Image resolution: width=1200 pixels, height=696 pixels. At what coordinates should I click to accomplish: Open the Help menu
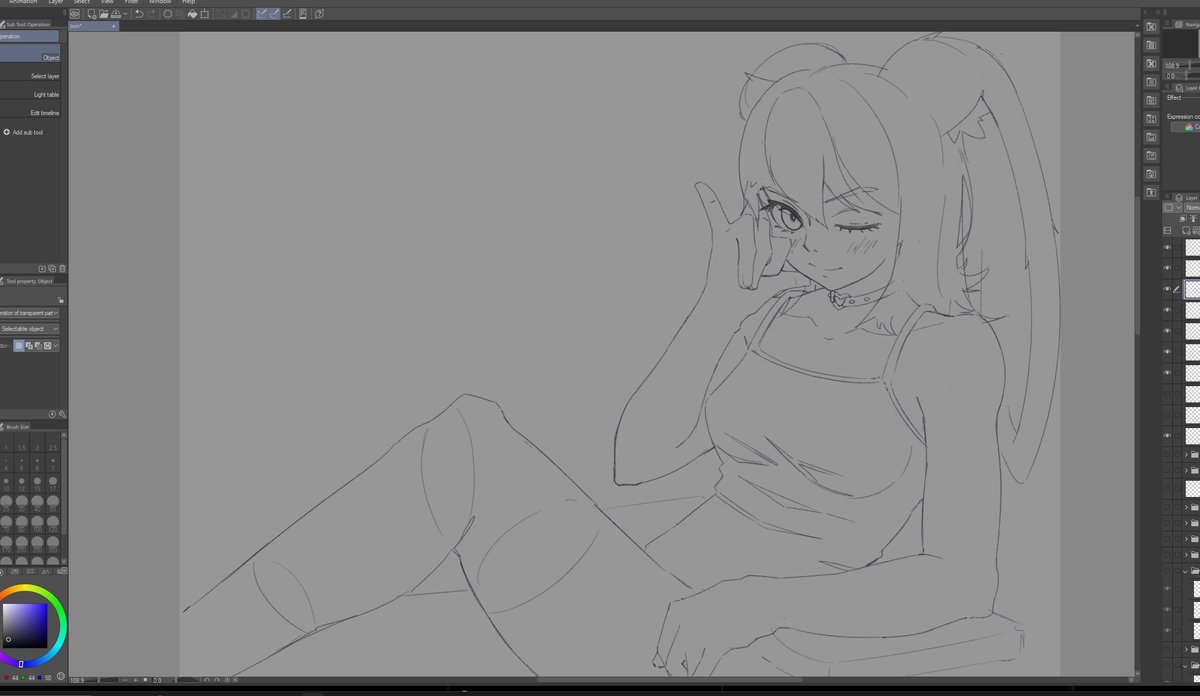[188, 2]
